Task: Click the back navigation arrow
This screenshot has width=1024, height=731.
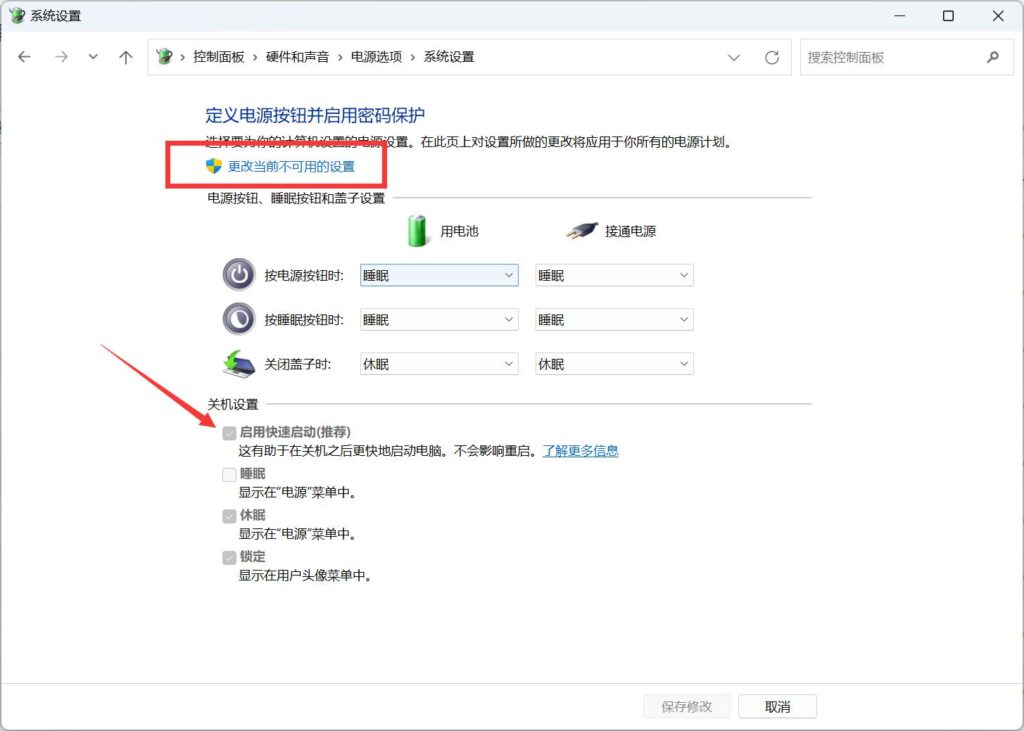Action: (25, 57)
